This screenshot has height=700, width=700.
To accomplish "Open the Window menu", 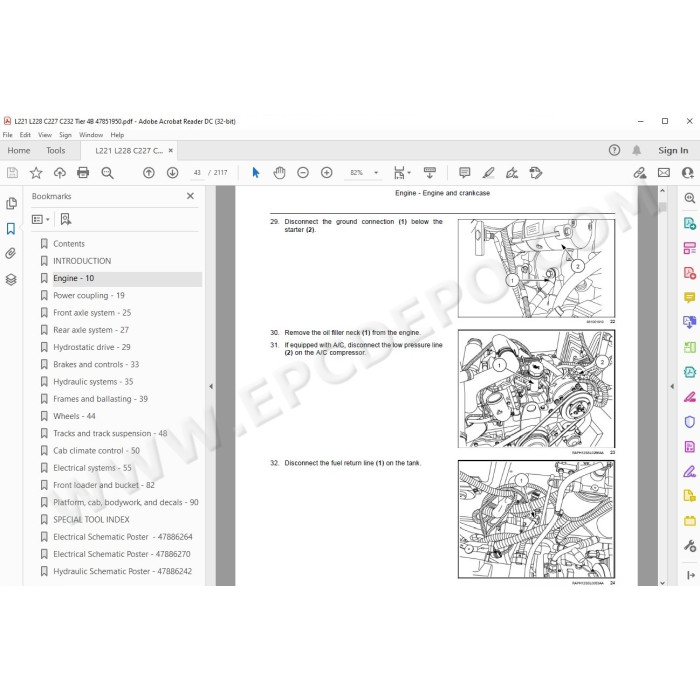I will [91, 135].
